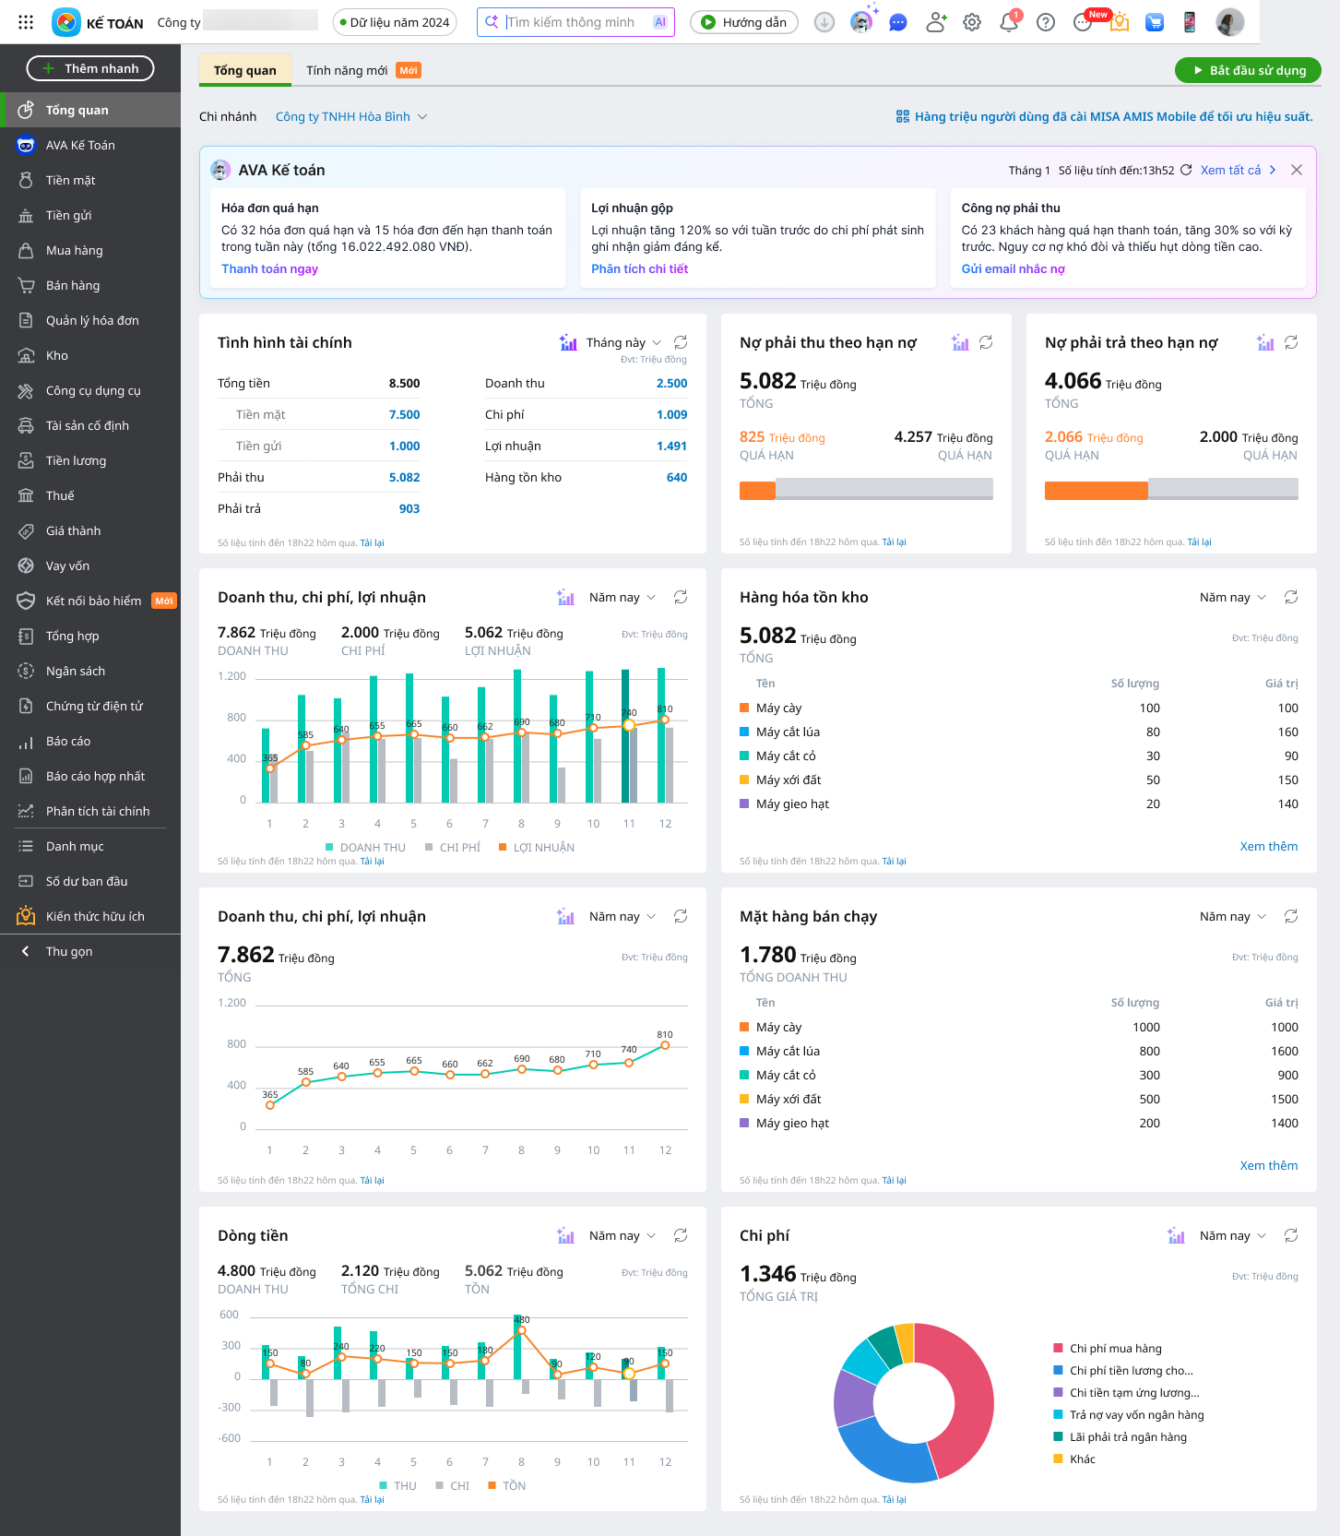
Task: Click the orange overdue bar in Nợ phải thu
Action: [757, 490]
